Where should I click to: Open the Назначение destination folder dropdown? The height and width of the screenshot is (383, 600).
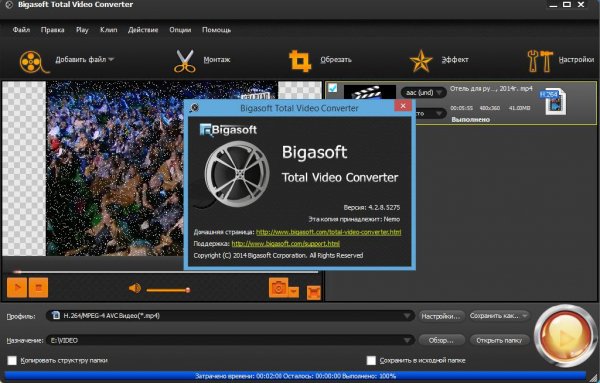230,340
